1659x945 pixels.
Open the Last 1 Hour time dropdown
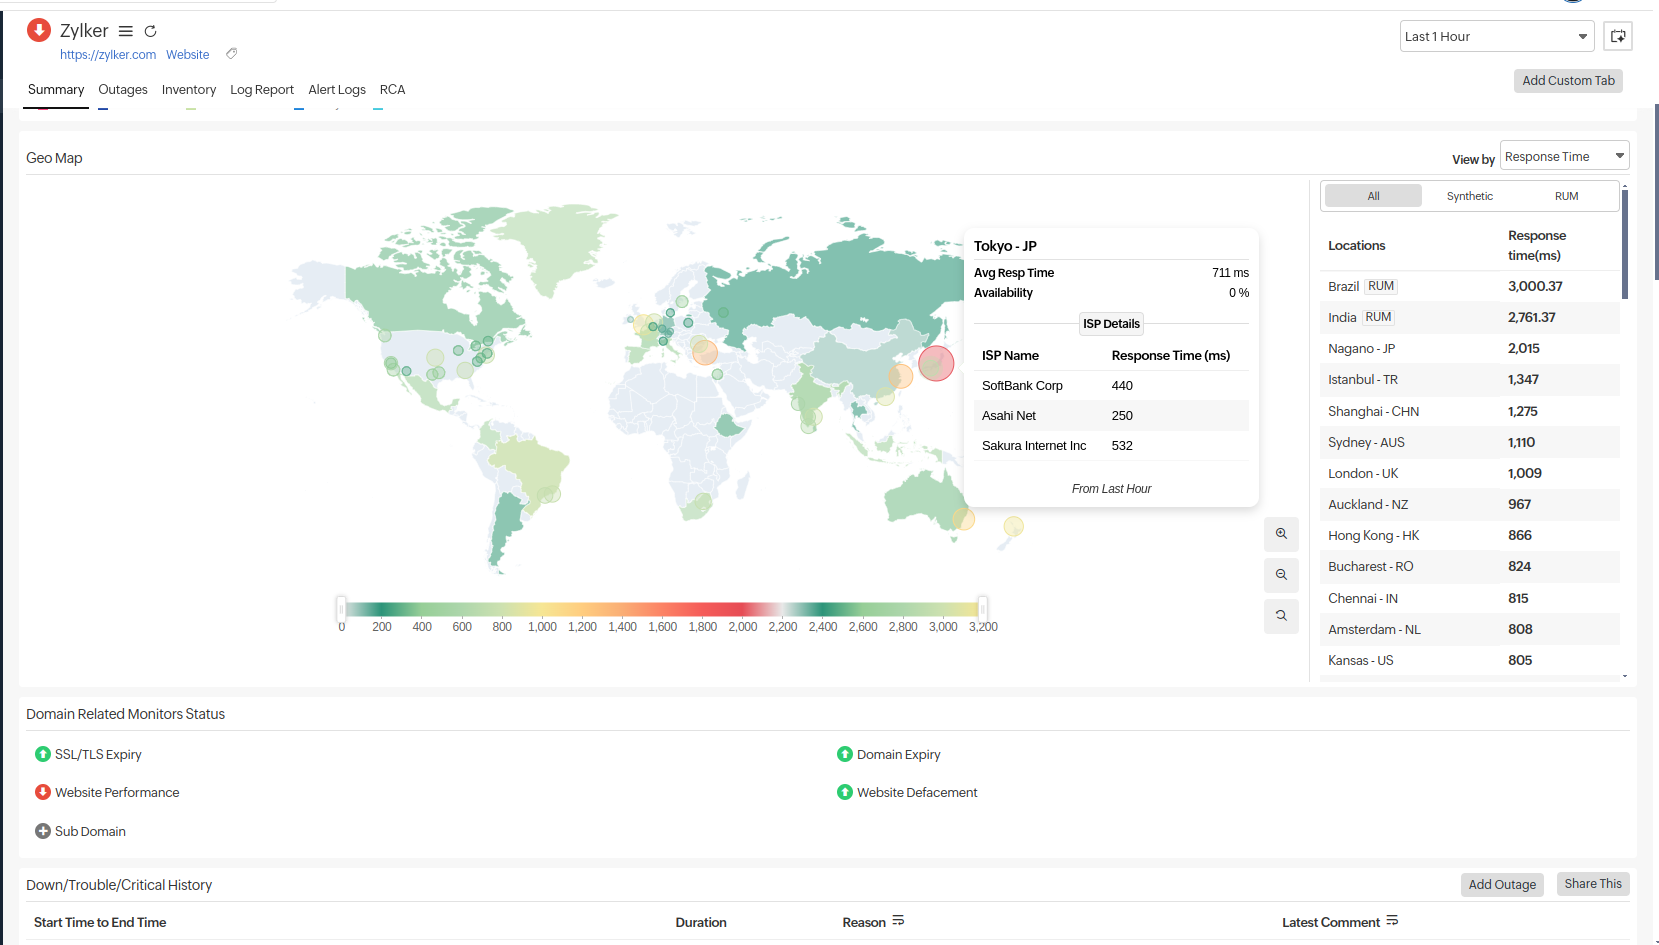click(x=1496, y=36)
